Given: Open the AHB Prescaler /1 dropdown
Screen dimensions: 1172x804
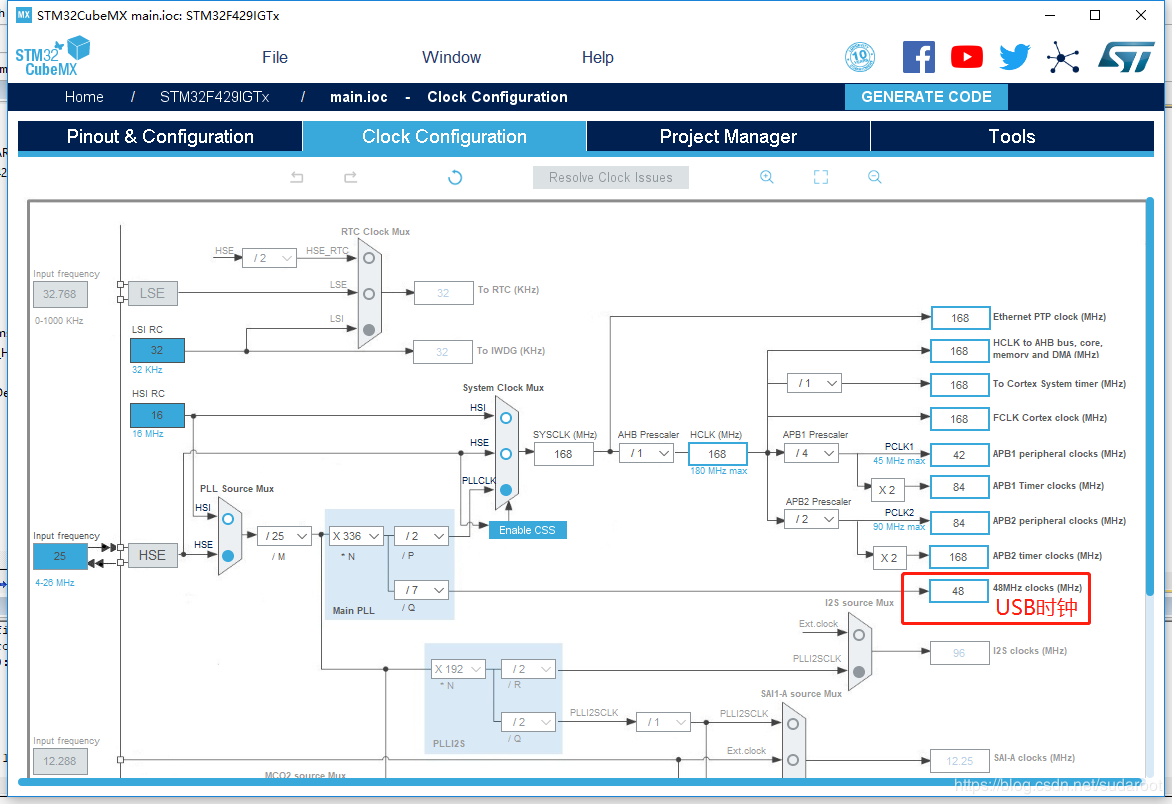Looking at the screenshot, I should [647, 453].
